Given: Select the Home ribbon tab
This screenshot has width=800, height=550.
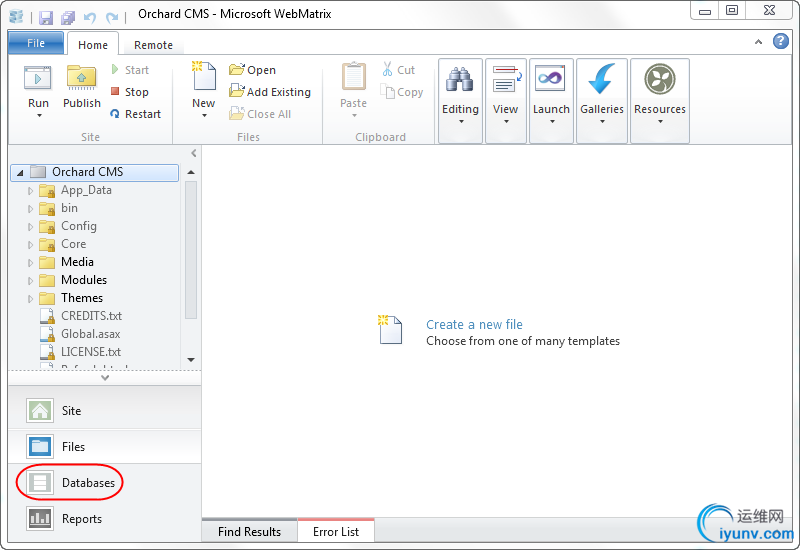Looking at the screenshot, I should pos(93,45).
